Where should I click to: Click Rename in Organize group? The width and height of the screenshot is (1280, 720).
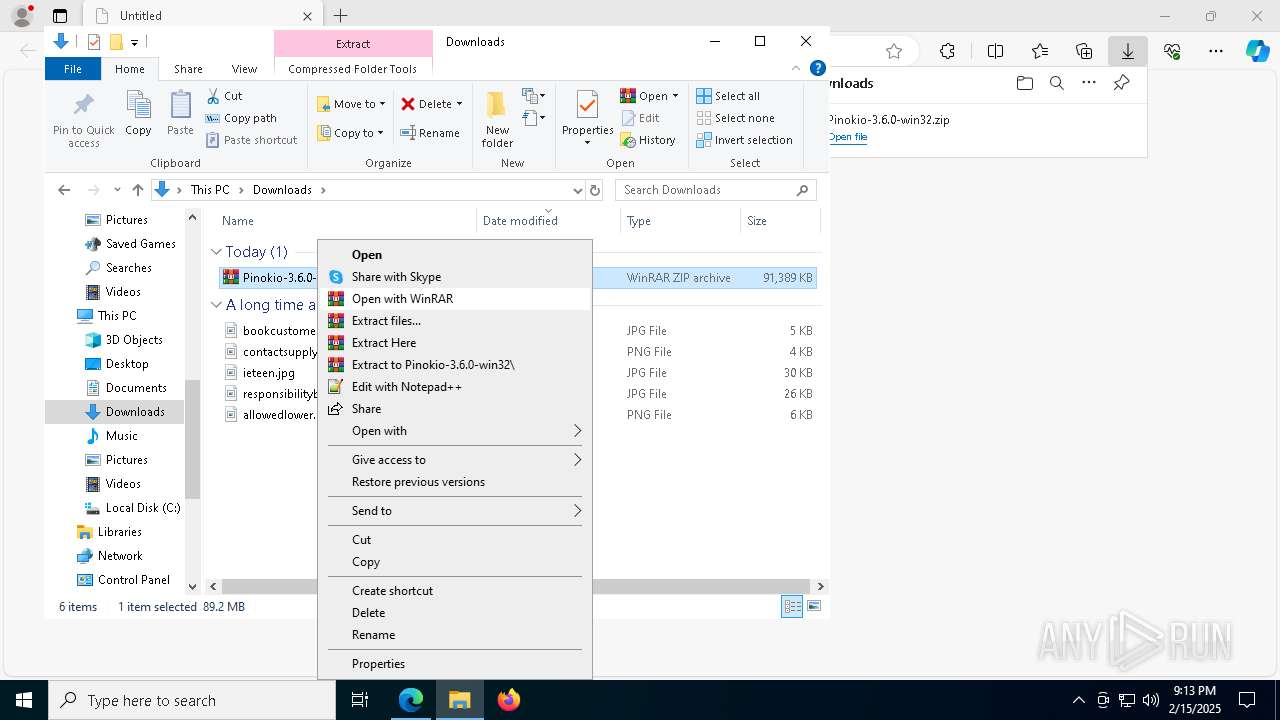[430, 133]
